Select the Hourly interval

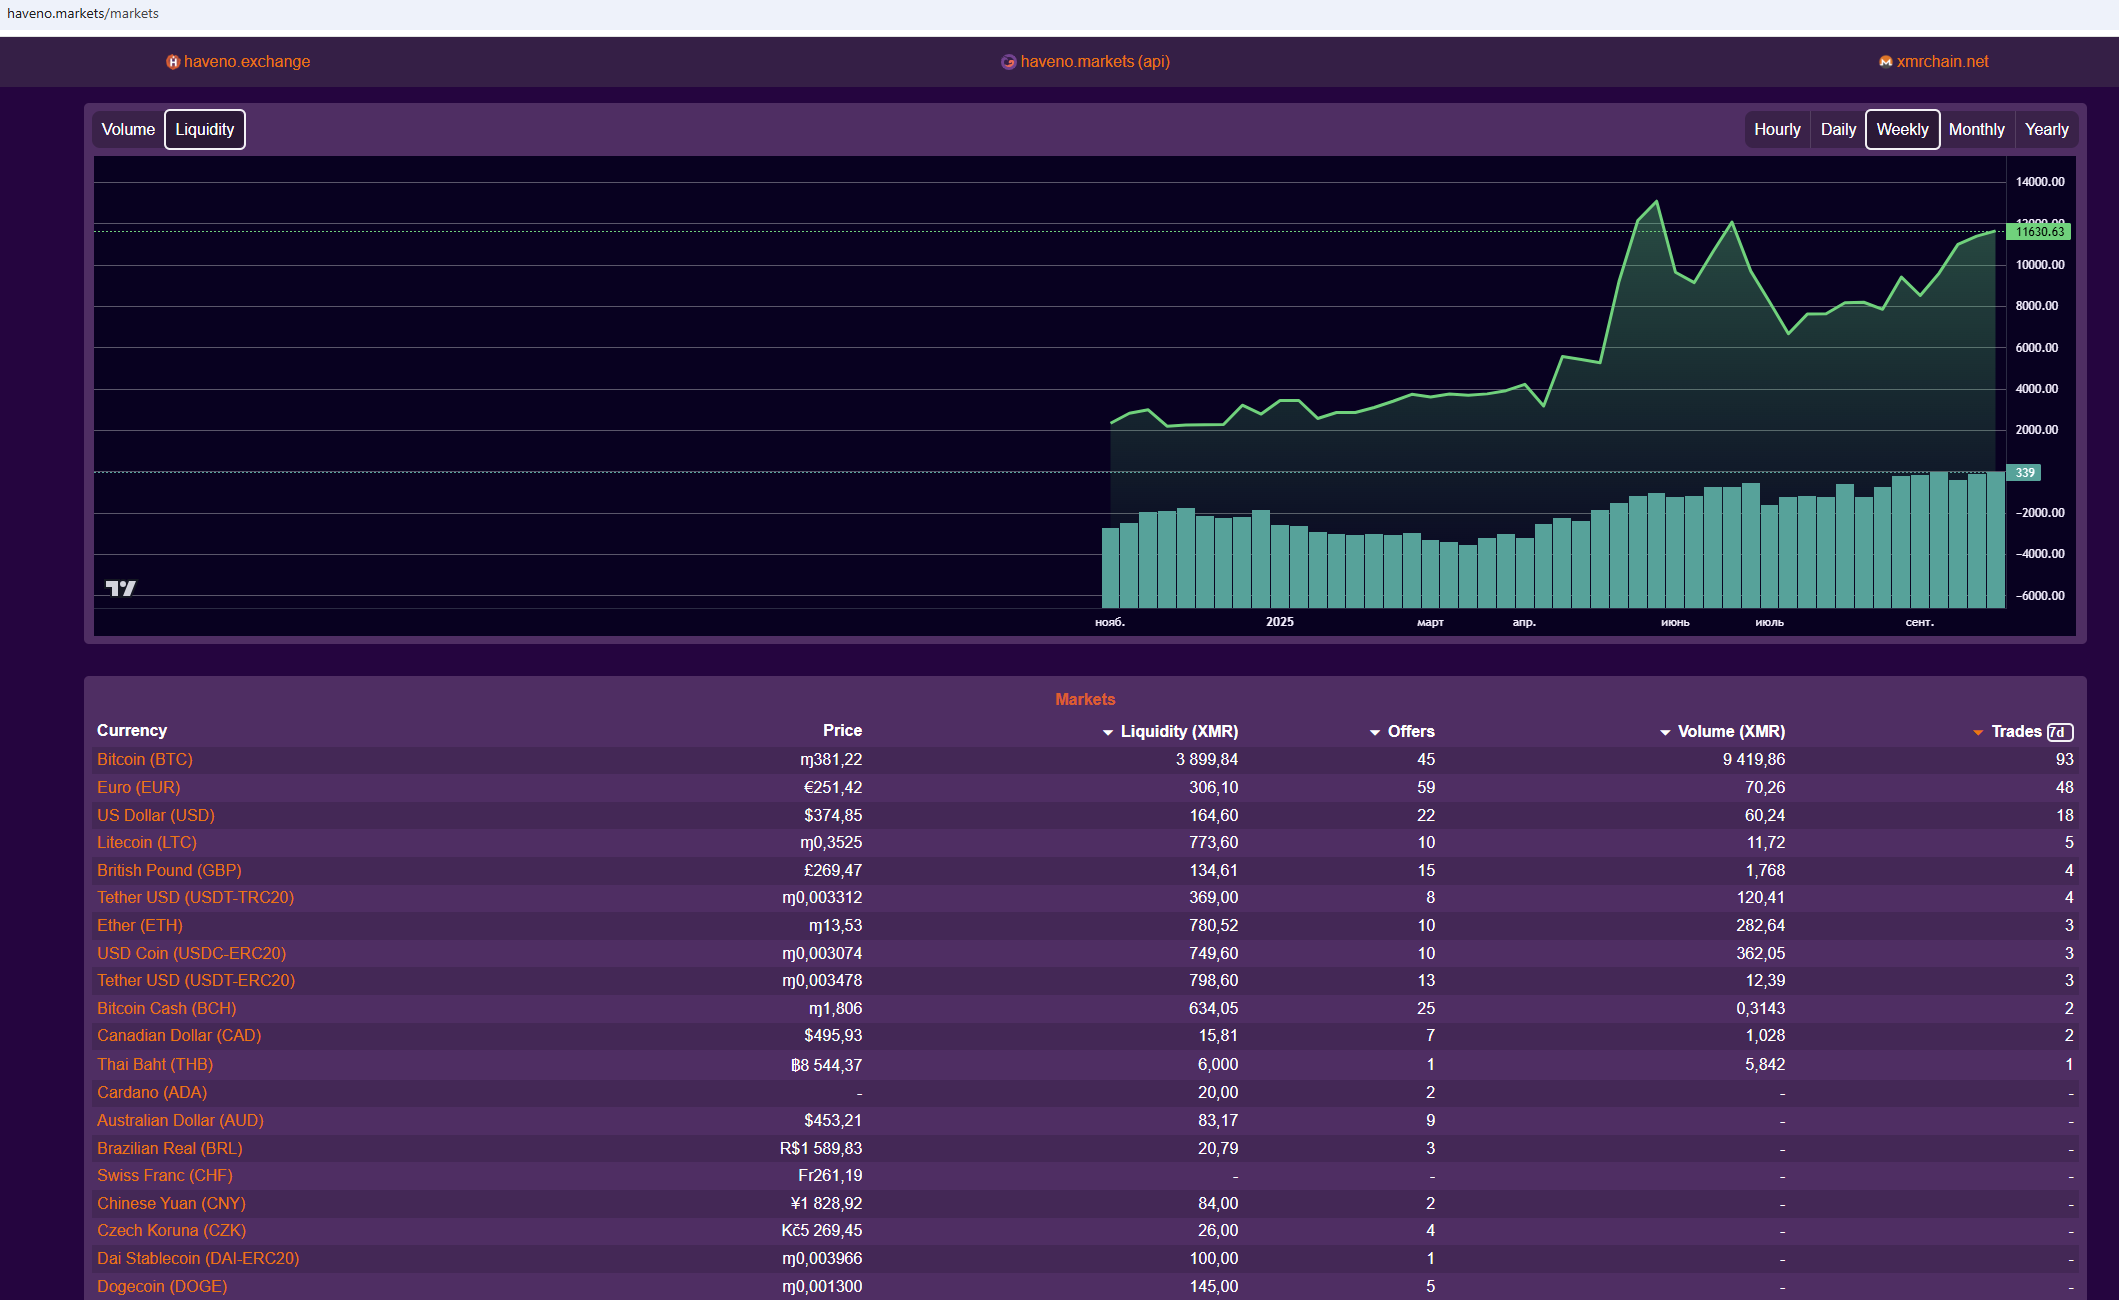click(1776, 130)
